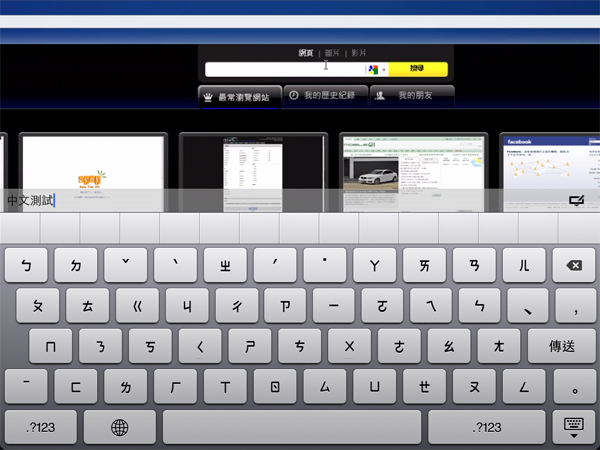The height and width of the screenshot is (450, 600).
Task: Tap the ㄐ key
Action: click(187, 306)
